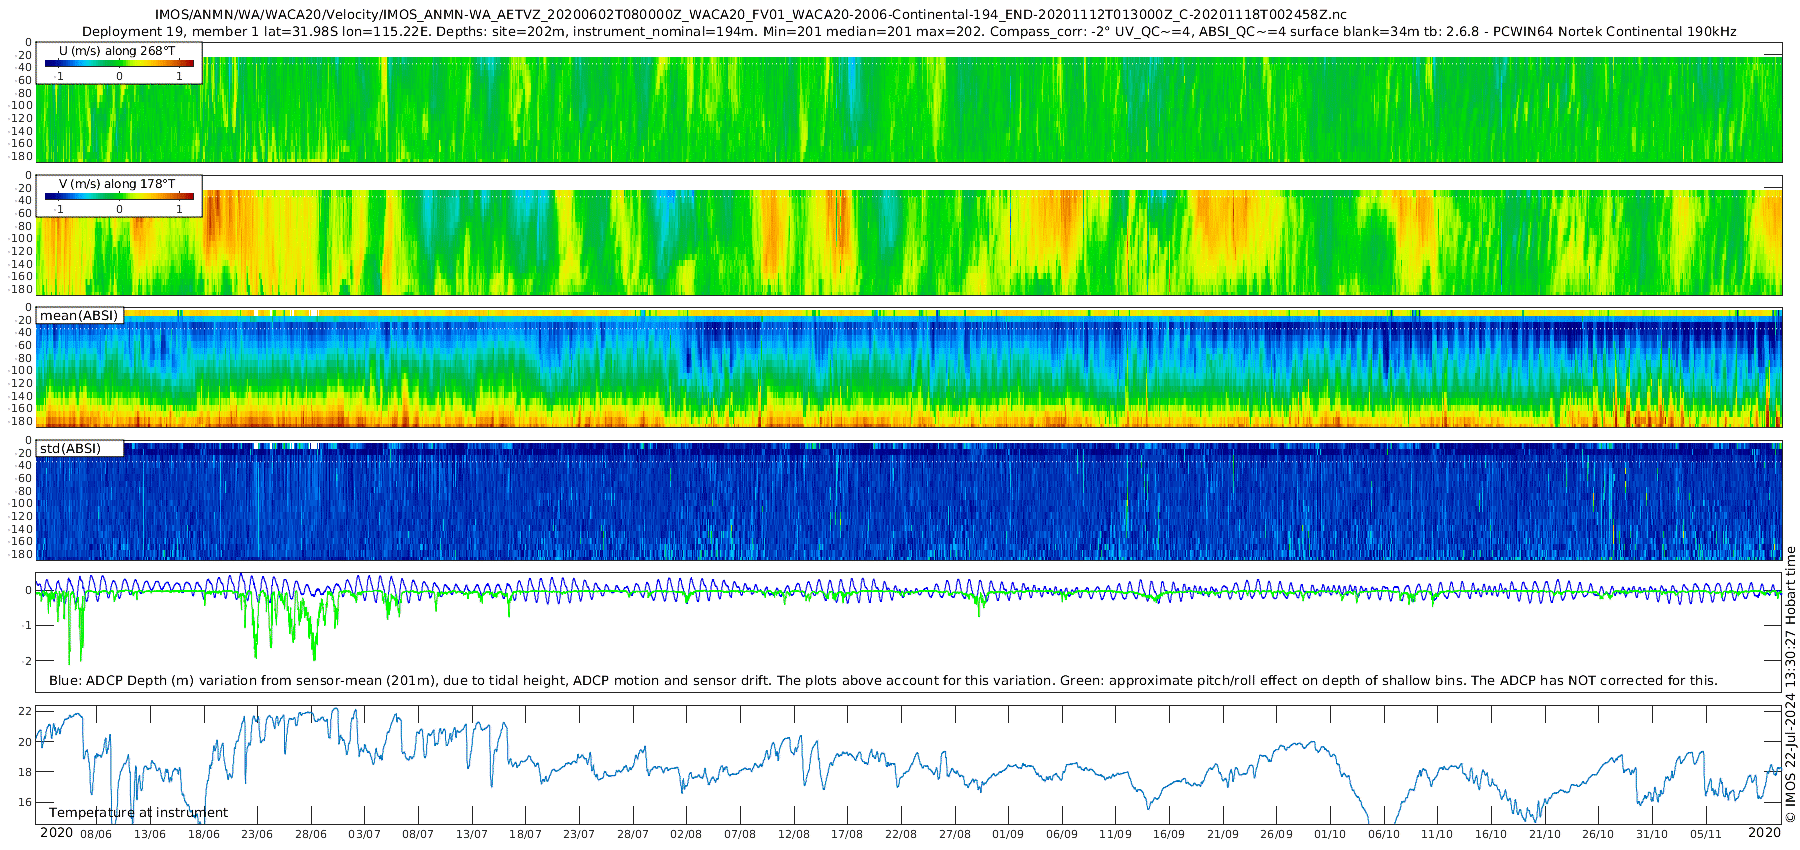Pick the 16/10 date tick label
The width and height of the screenshot is (1800, 850).
[1491, 835]
